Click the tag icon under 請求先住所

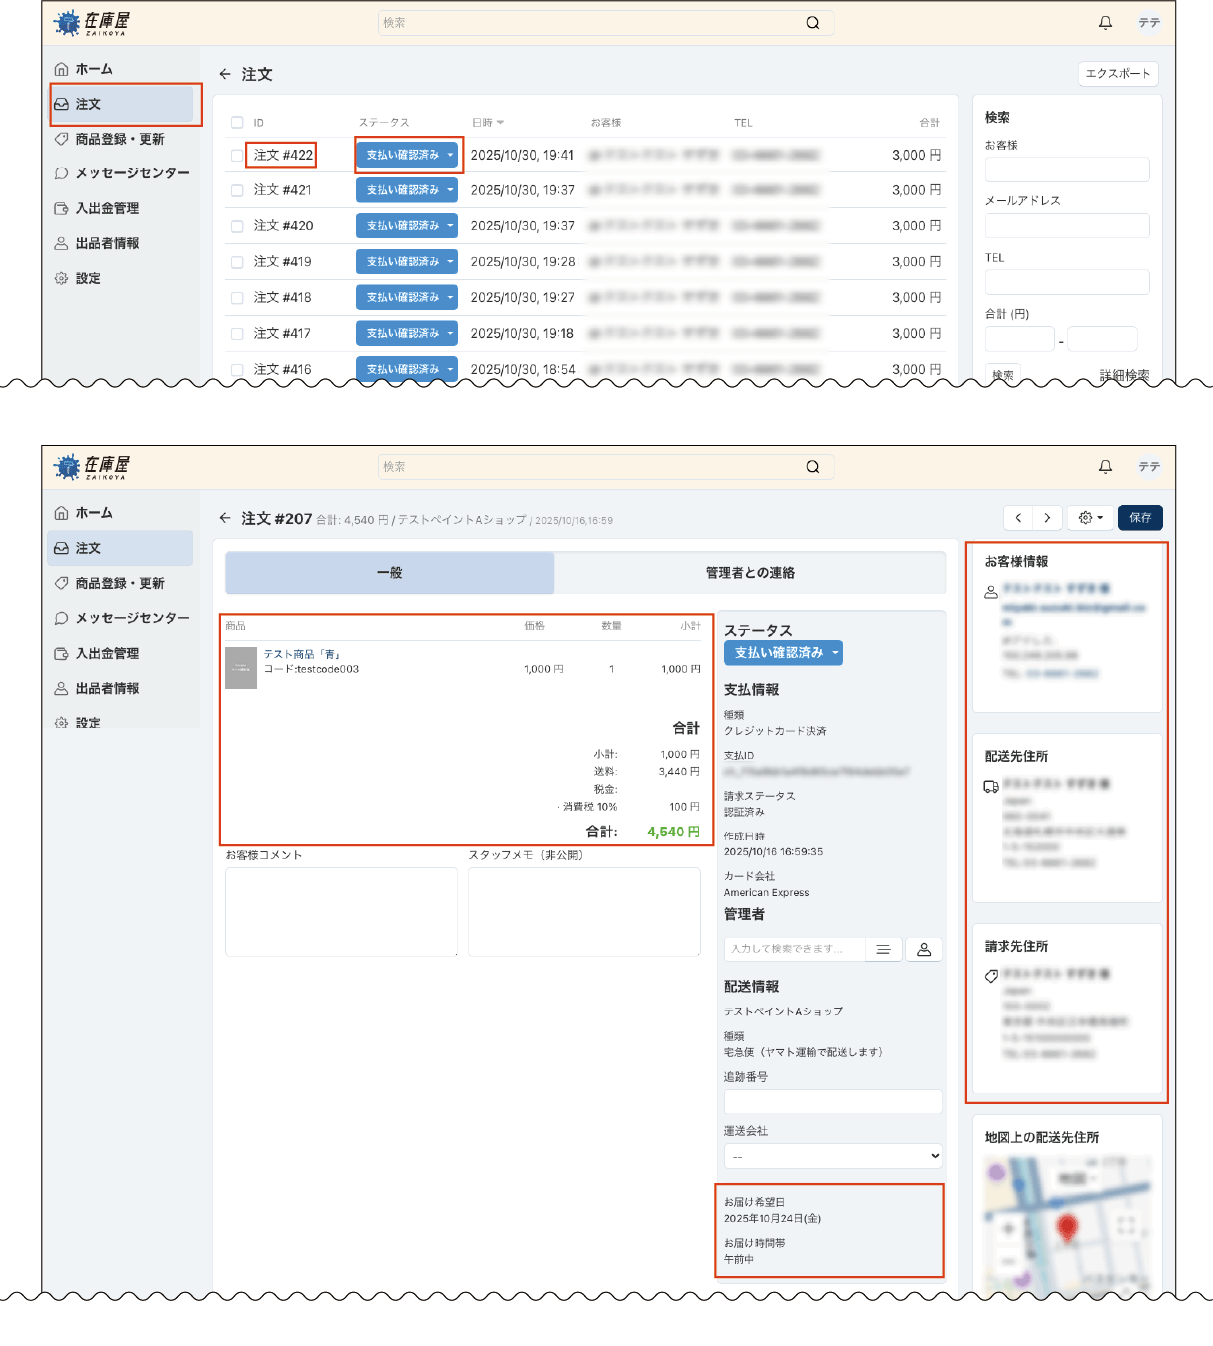pos(991,976)
